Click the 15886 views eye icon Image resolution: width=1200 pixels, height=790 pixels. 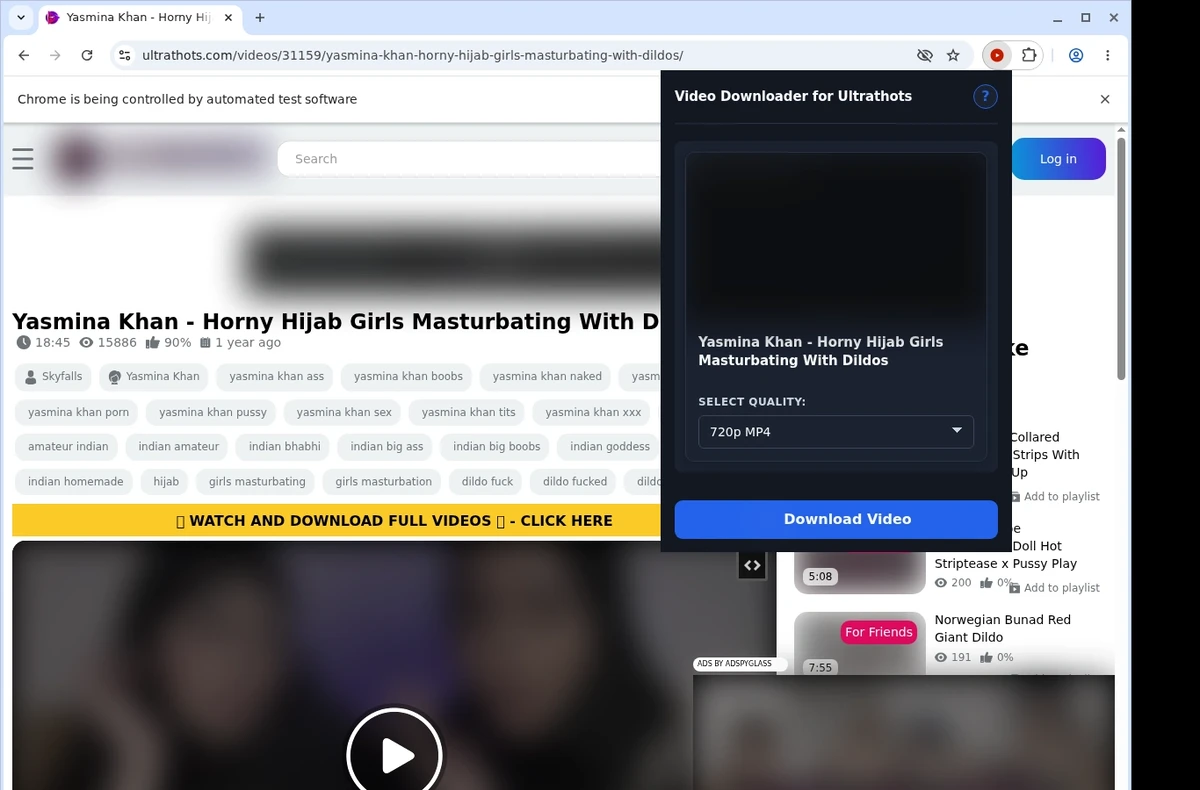[x=86, y=343]
